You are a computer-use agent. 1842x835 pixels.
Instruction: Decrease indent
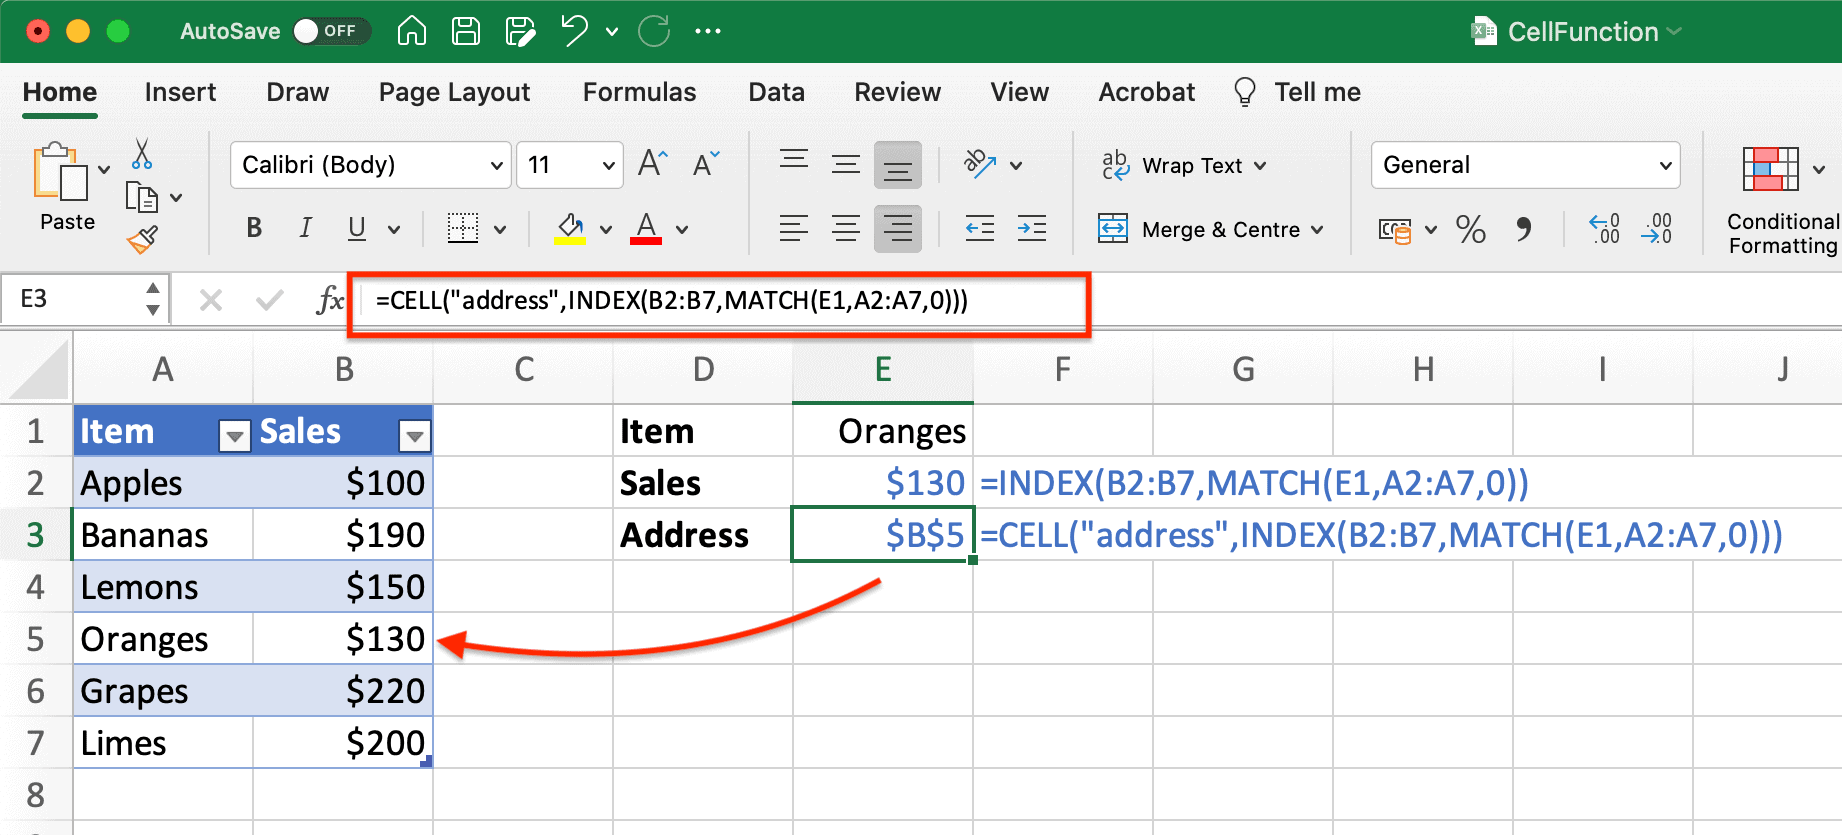pos(980,229)
